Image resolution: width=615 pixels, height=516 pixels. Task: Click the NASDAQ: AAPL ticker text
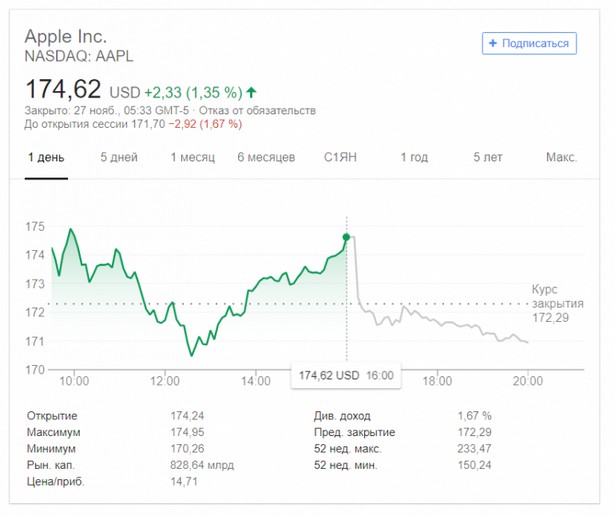(x=78, y=56)
